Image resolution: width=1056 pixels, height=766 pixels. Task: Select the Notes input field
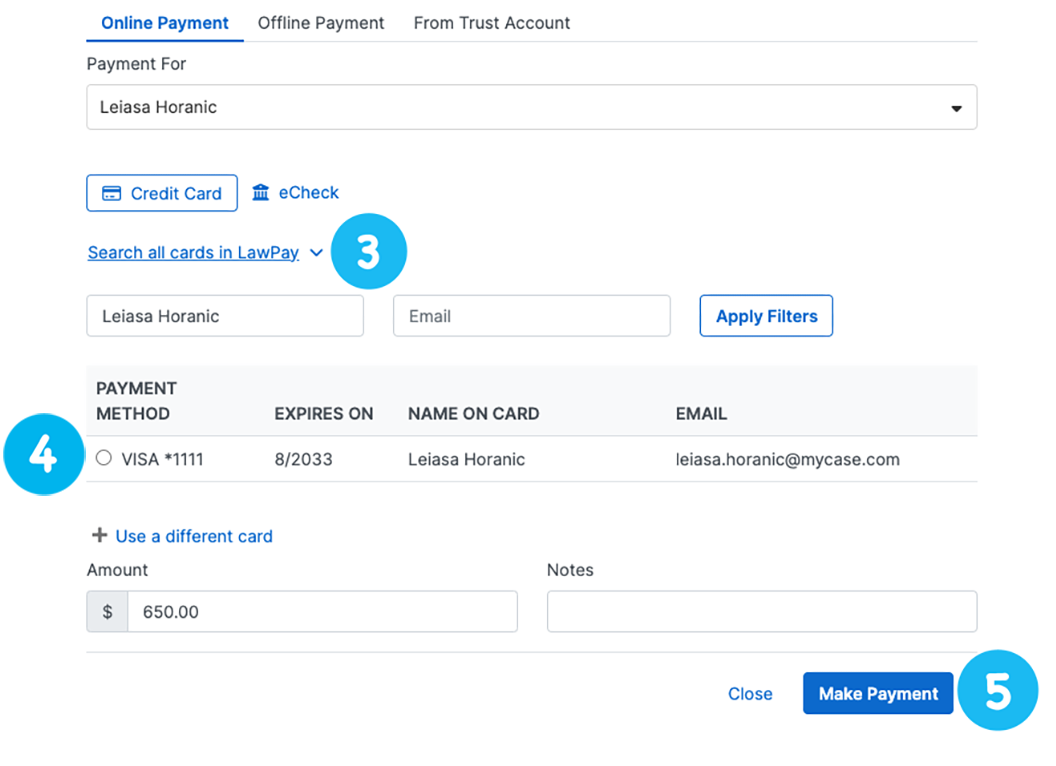point(762,611)
